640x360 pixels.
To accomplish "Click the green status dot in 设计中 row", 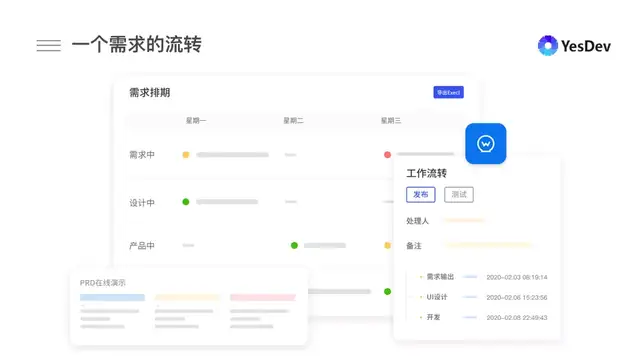I will pos(186,202).
